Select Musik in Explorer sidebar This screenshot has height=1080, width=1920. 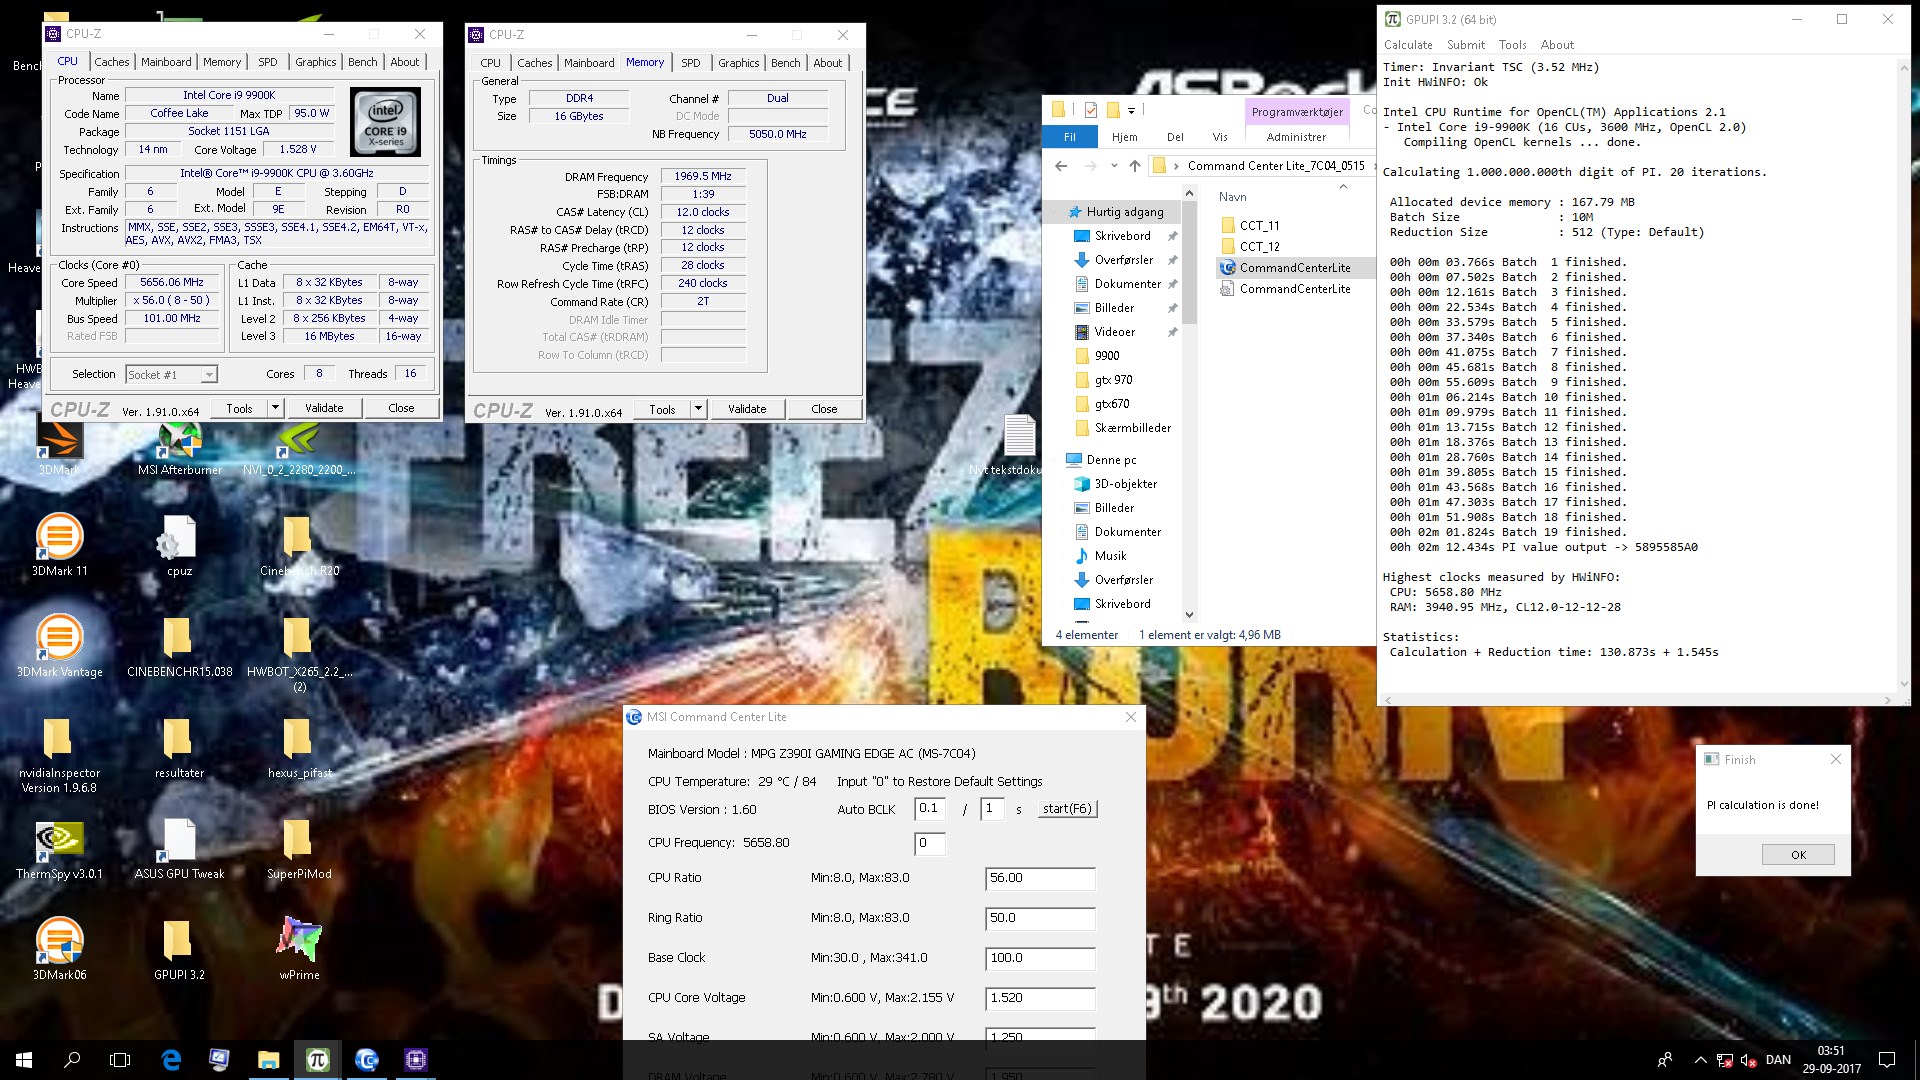click(x=1110, y=556)
